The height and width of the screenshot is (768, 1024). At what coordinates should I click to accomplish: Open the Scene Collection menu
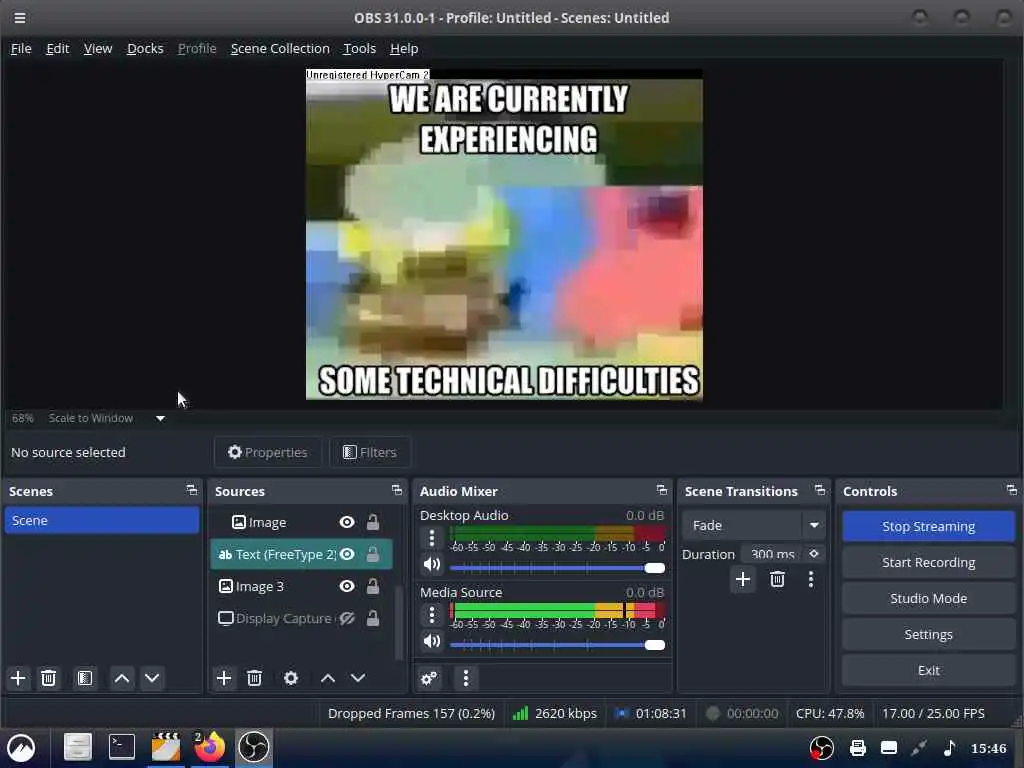coord(280,49)
